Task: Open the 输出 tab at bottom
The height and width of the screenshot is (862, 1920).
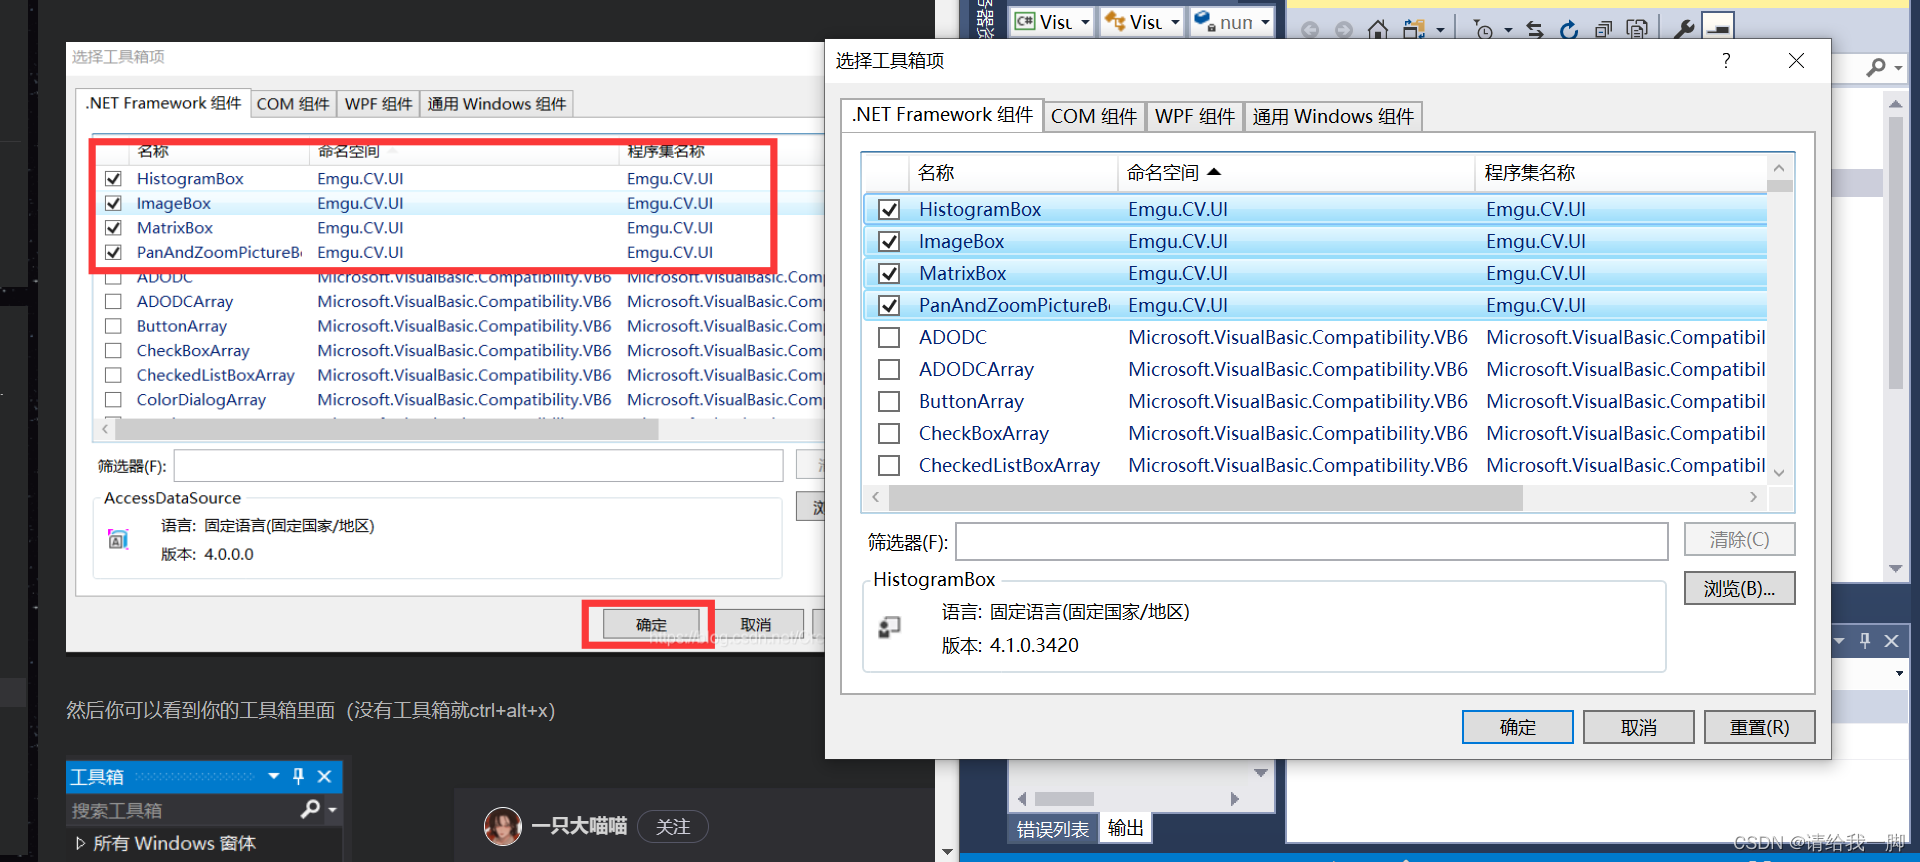Action: (x=1125, y=828)
